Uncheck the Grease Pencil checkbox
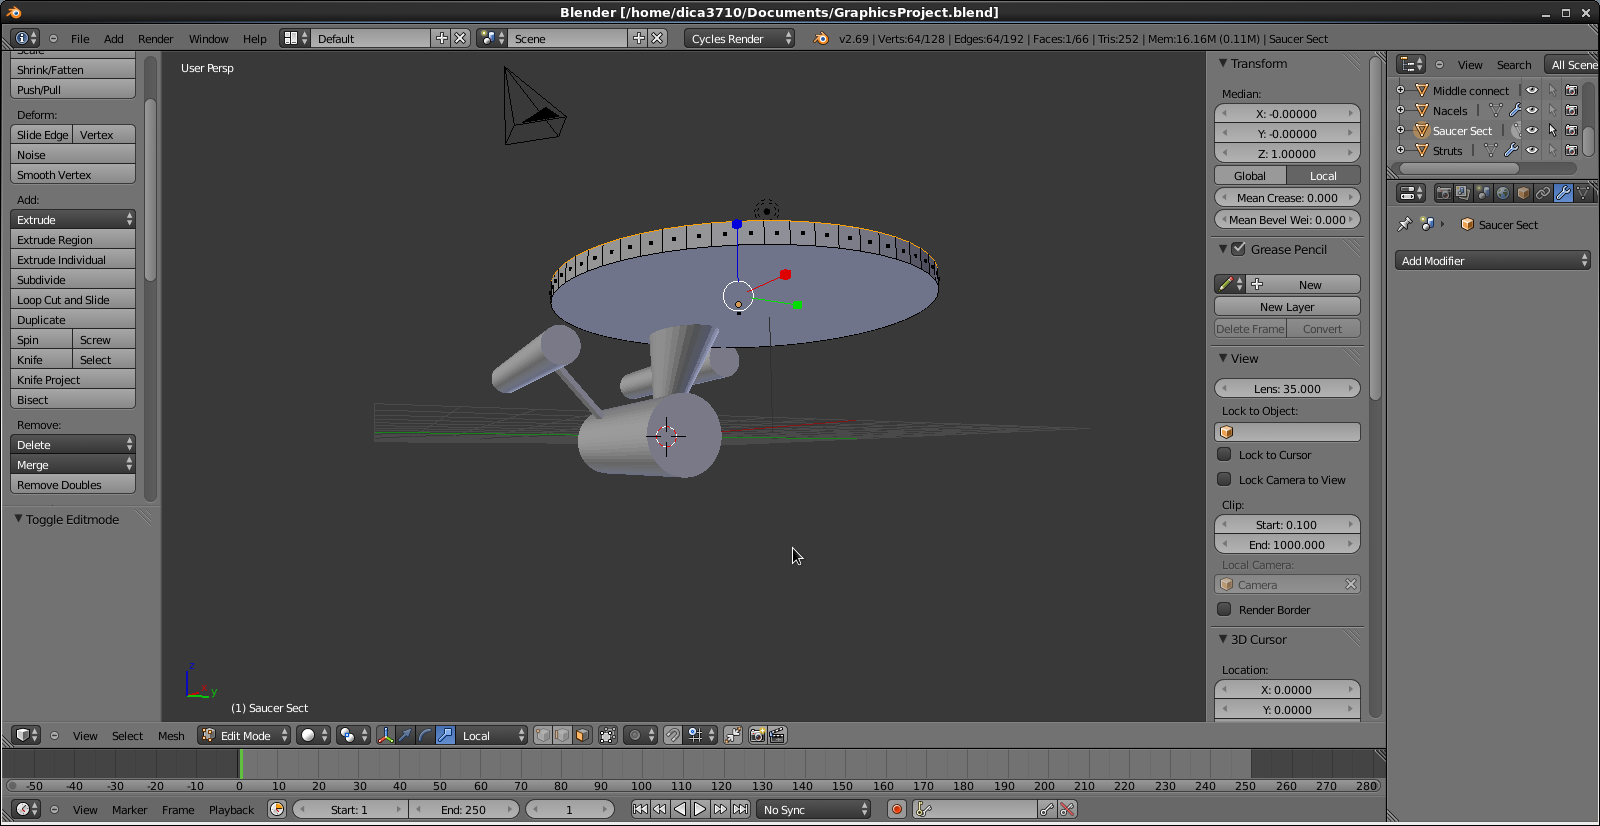The height and width of the screenshot is (826, 1600). pyautogui.click(x=1238, y=249)
